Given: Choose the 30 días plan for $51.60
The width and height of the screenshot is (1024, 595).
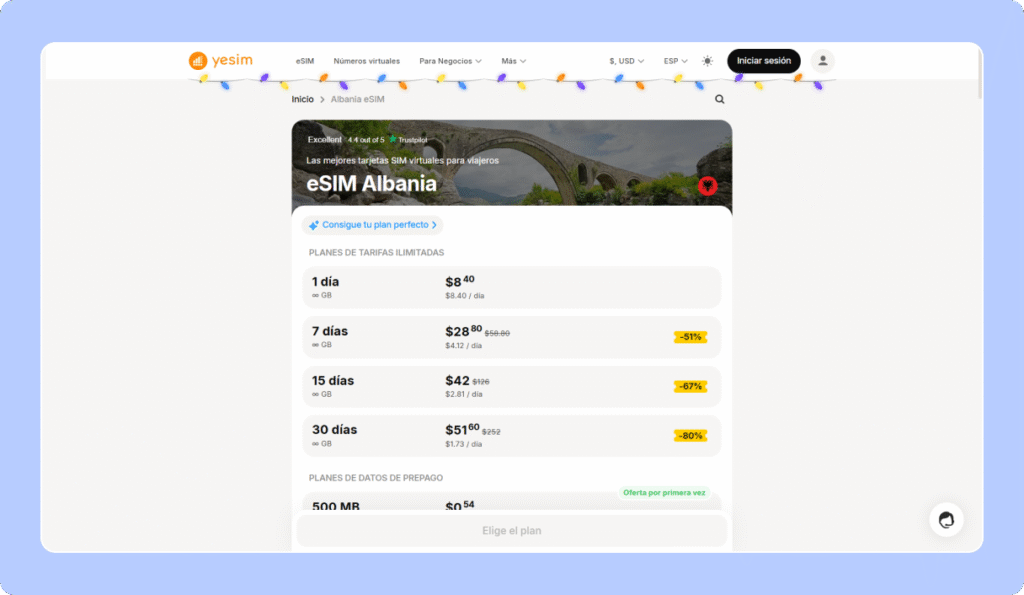Looking at the screenshot, I should pyautogui.click(x=511, y=435).
